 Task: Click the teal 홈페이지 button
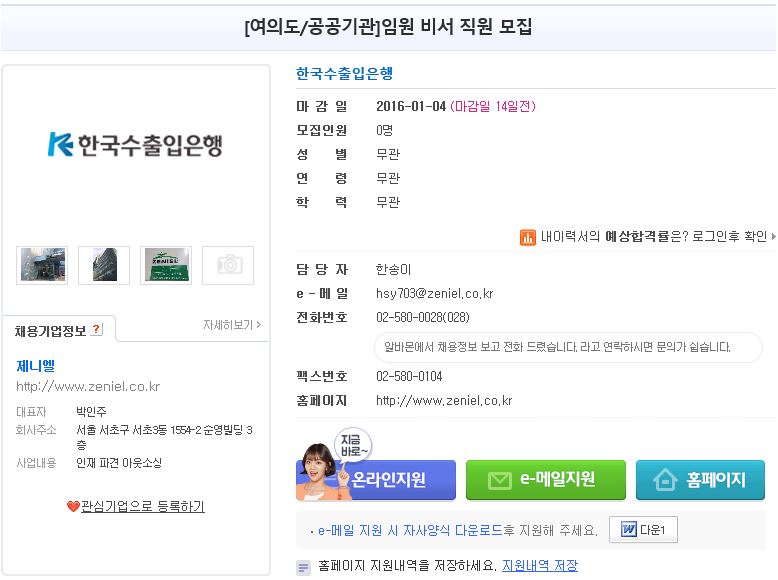coord(701,479)
